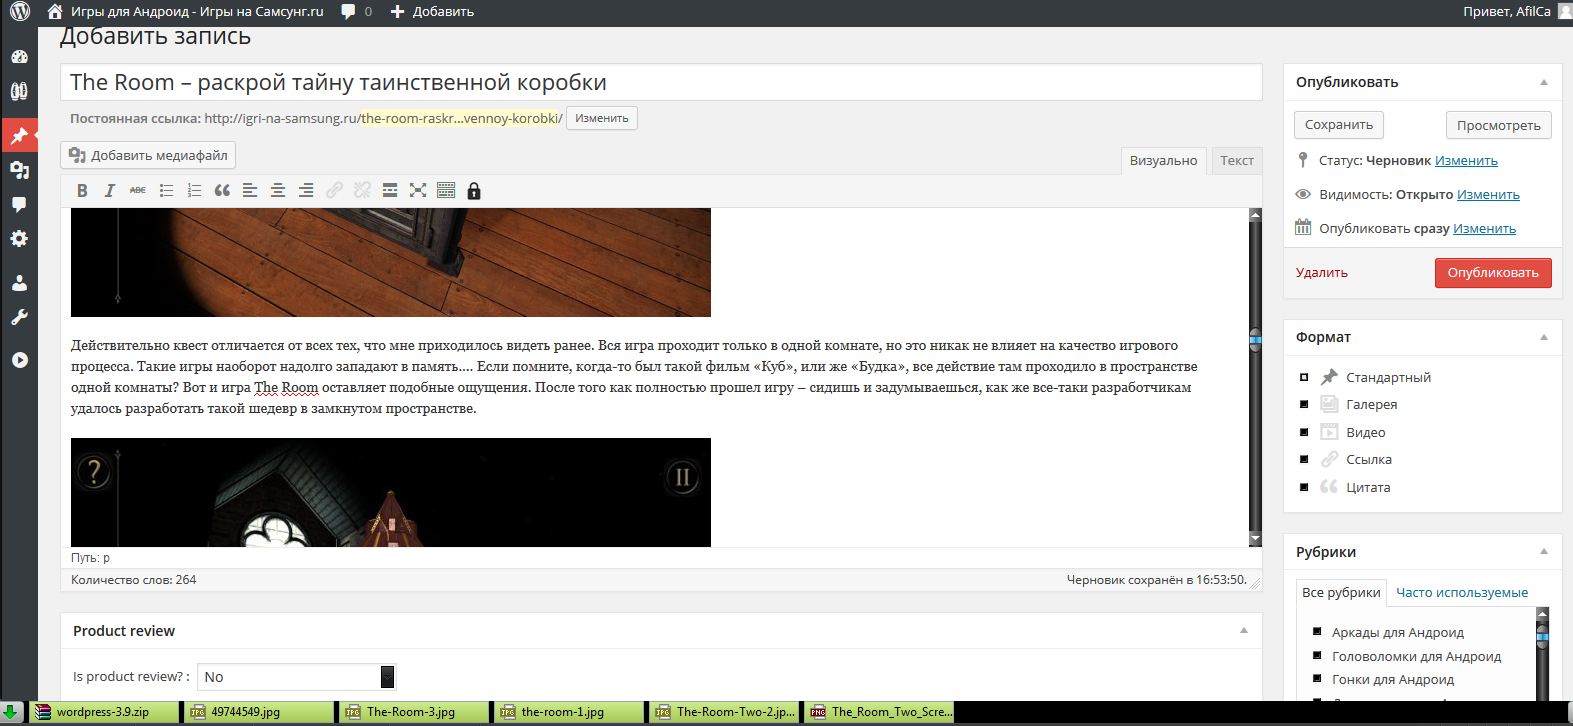1573x726 pixels.
Task: Open the WordPress logo menu
Action: coord(20,12)
